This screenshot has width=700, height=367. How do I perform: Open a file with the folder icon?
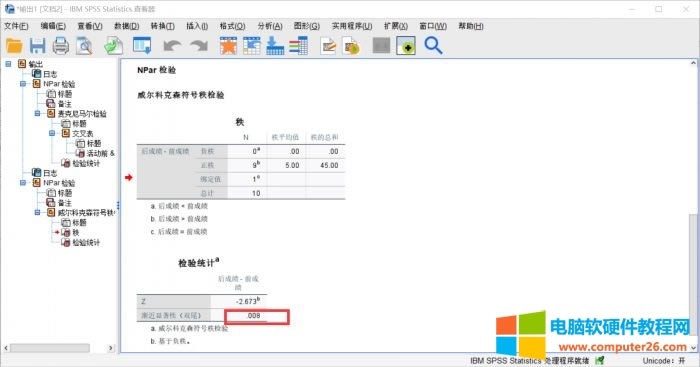tap(14, 46)
